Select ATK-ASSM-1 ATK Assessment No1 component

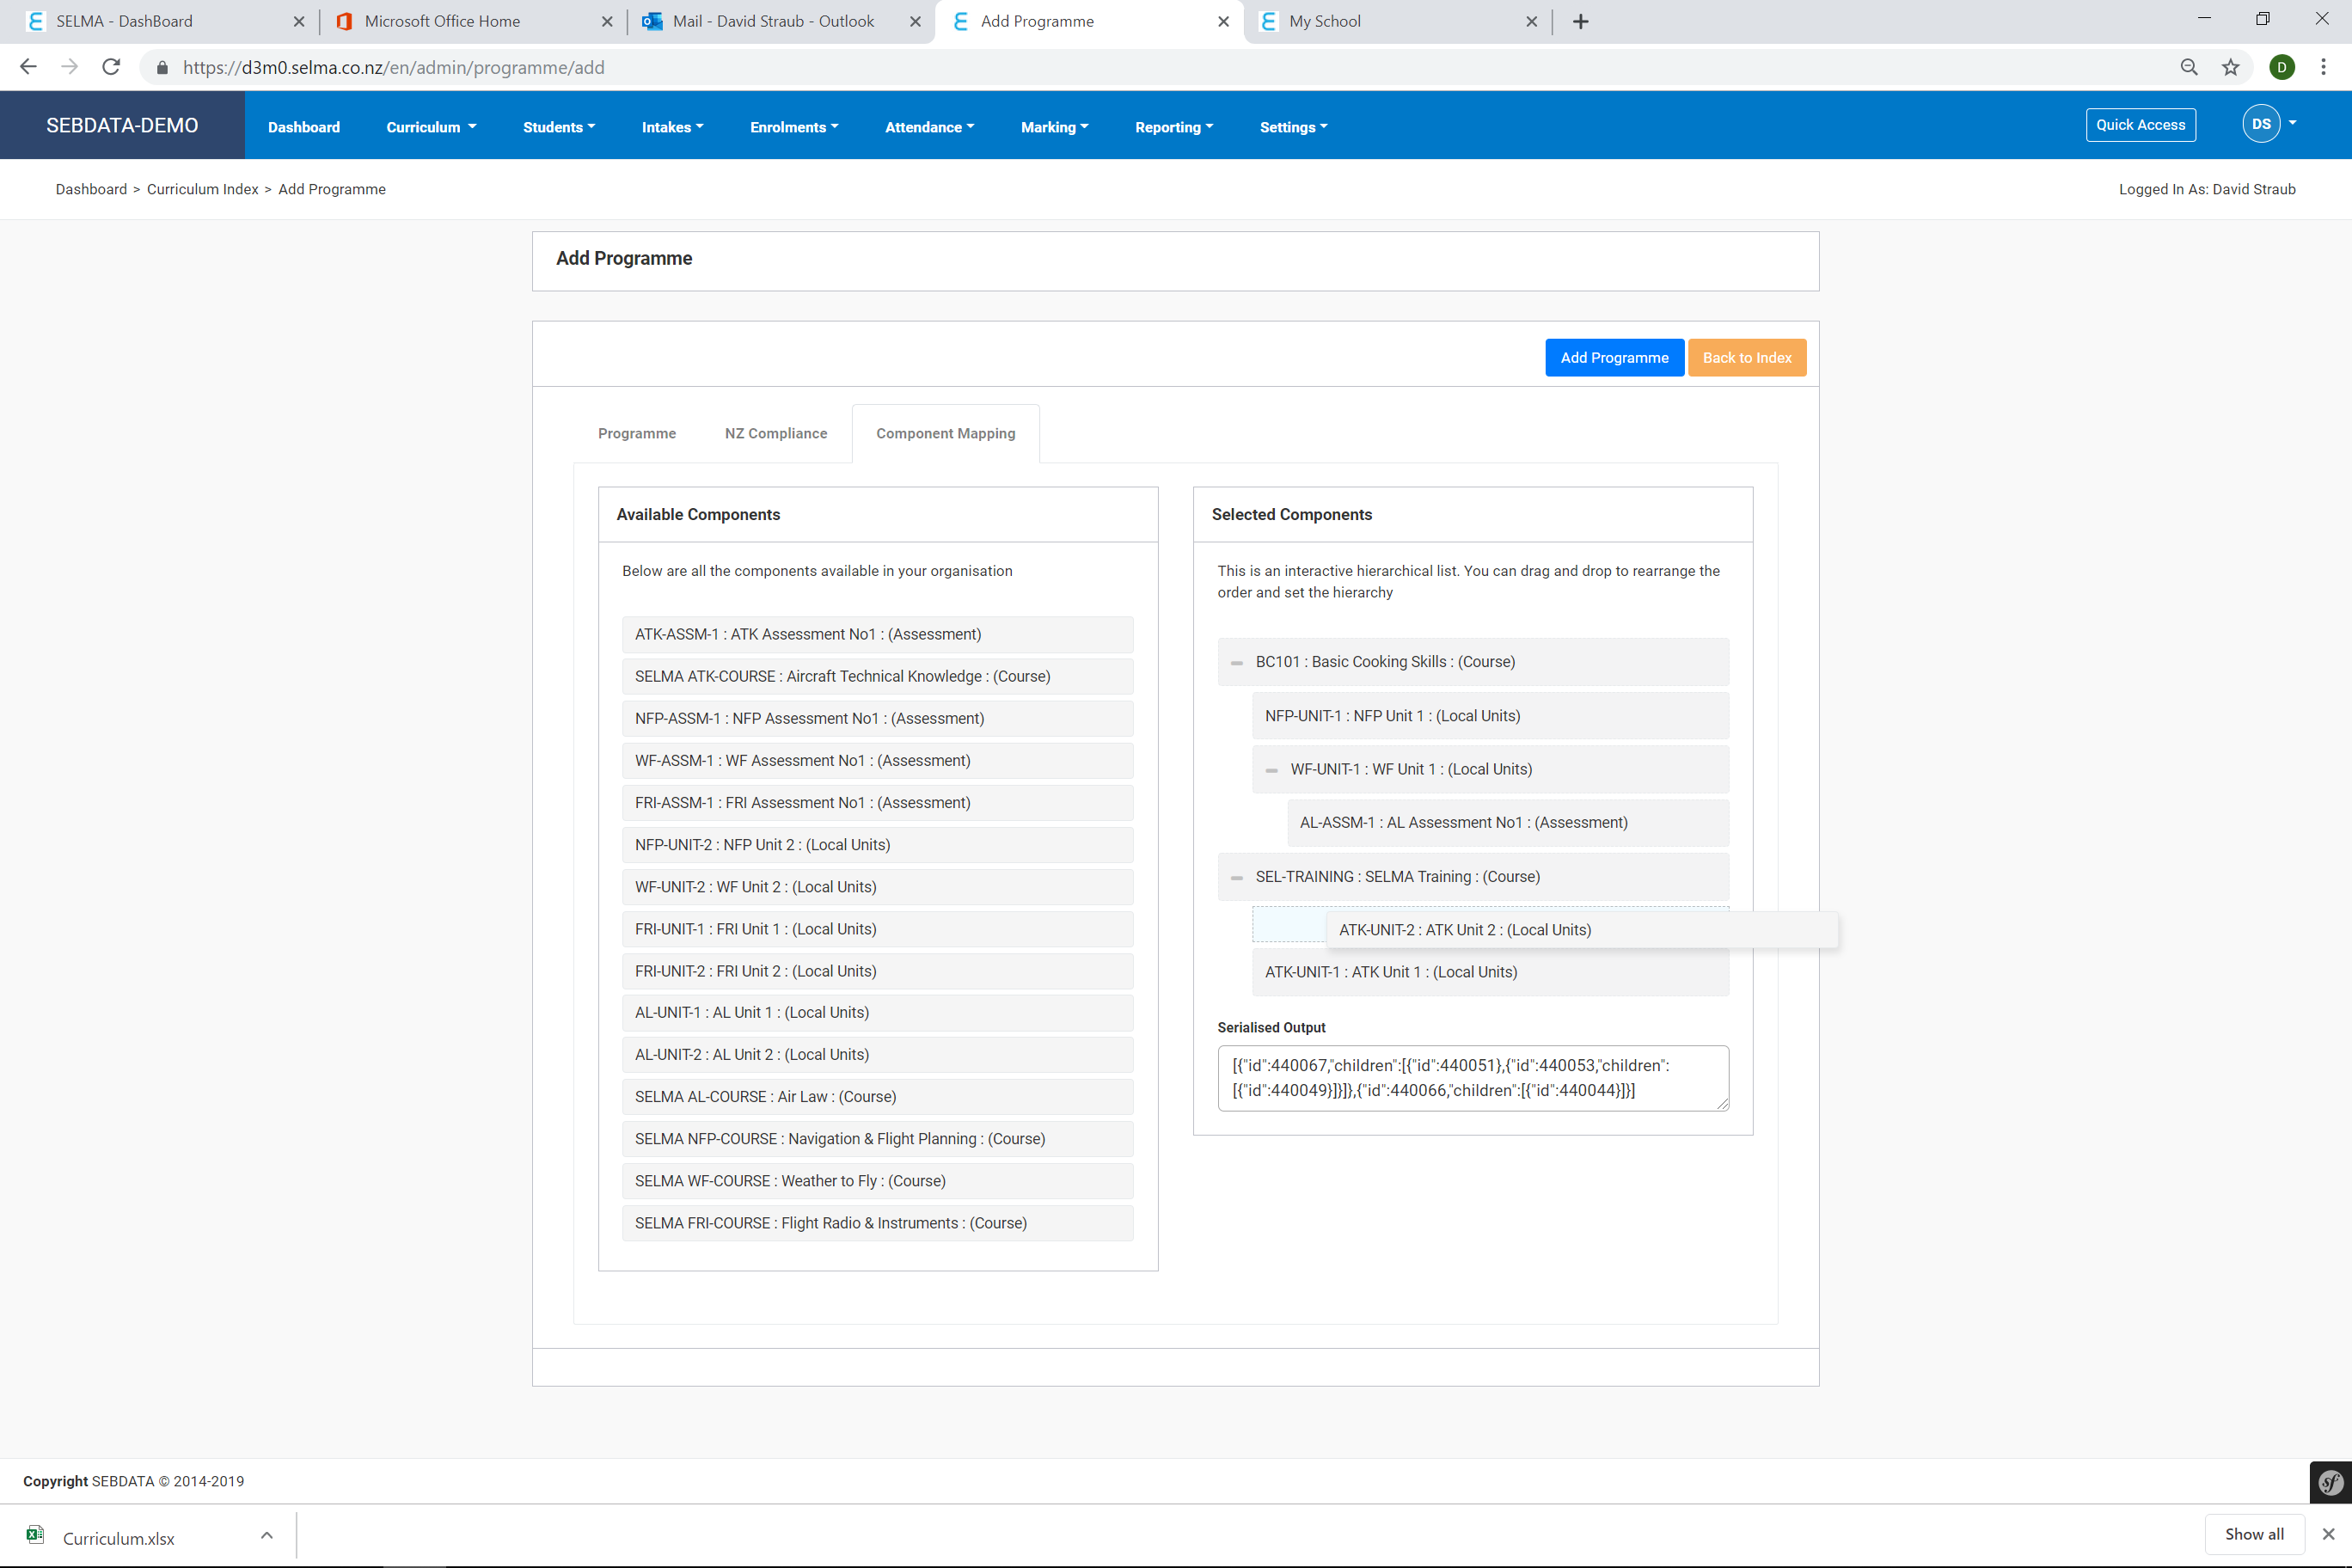tap(877, 635)
